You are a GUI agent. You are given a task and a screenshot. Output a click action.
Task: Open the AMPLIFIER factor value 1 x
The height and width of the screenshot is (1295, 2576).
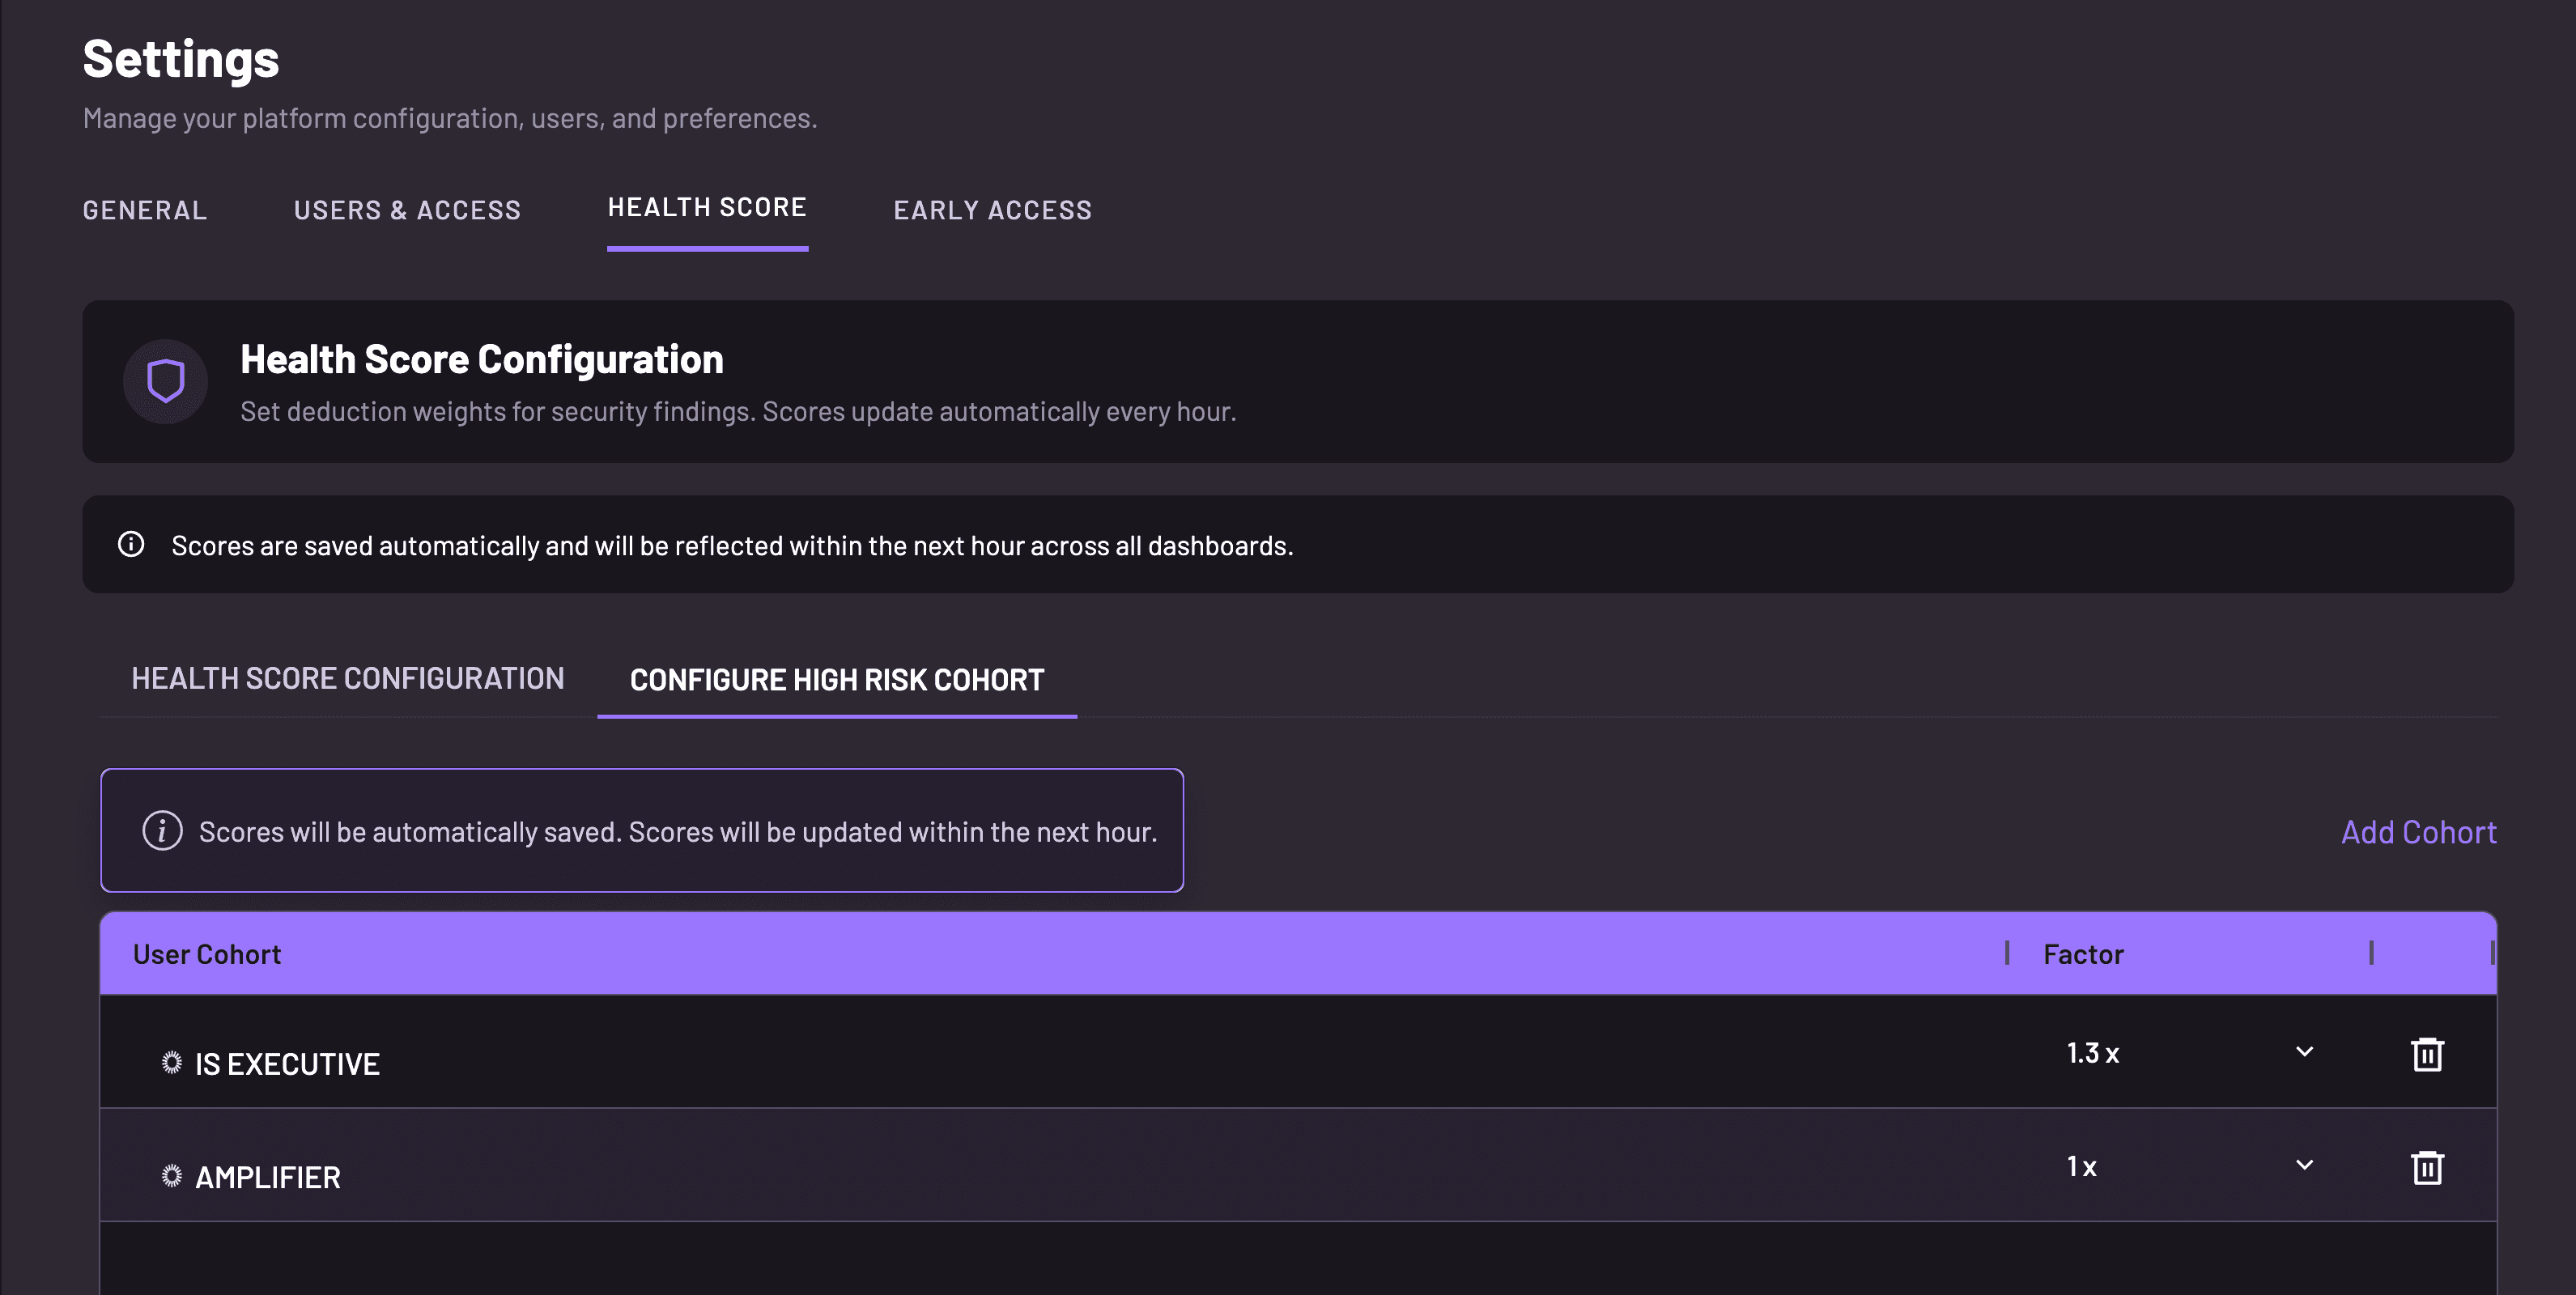click(2082, 1166)
